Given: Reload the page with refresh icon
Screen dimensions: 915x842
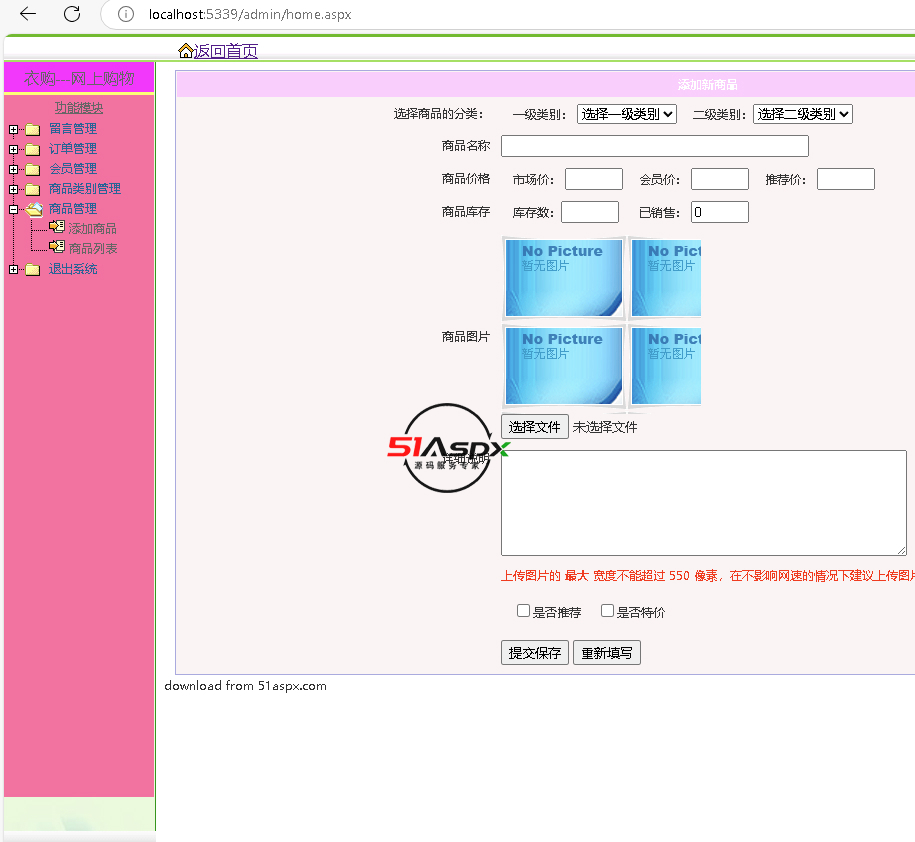Looking at the screenshot, I should (72, 13).
